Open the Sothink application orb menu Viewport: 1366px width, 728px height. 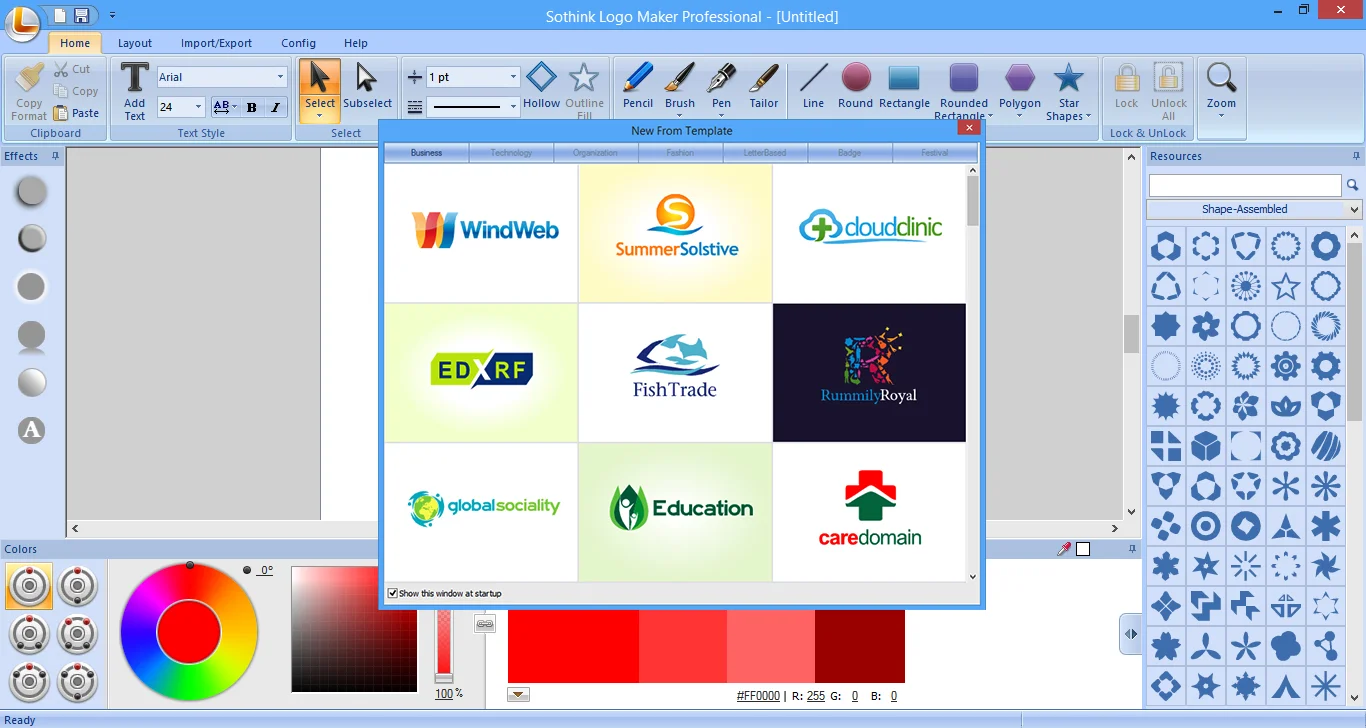pyautogui.click(x=22, y=22)
